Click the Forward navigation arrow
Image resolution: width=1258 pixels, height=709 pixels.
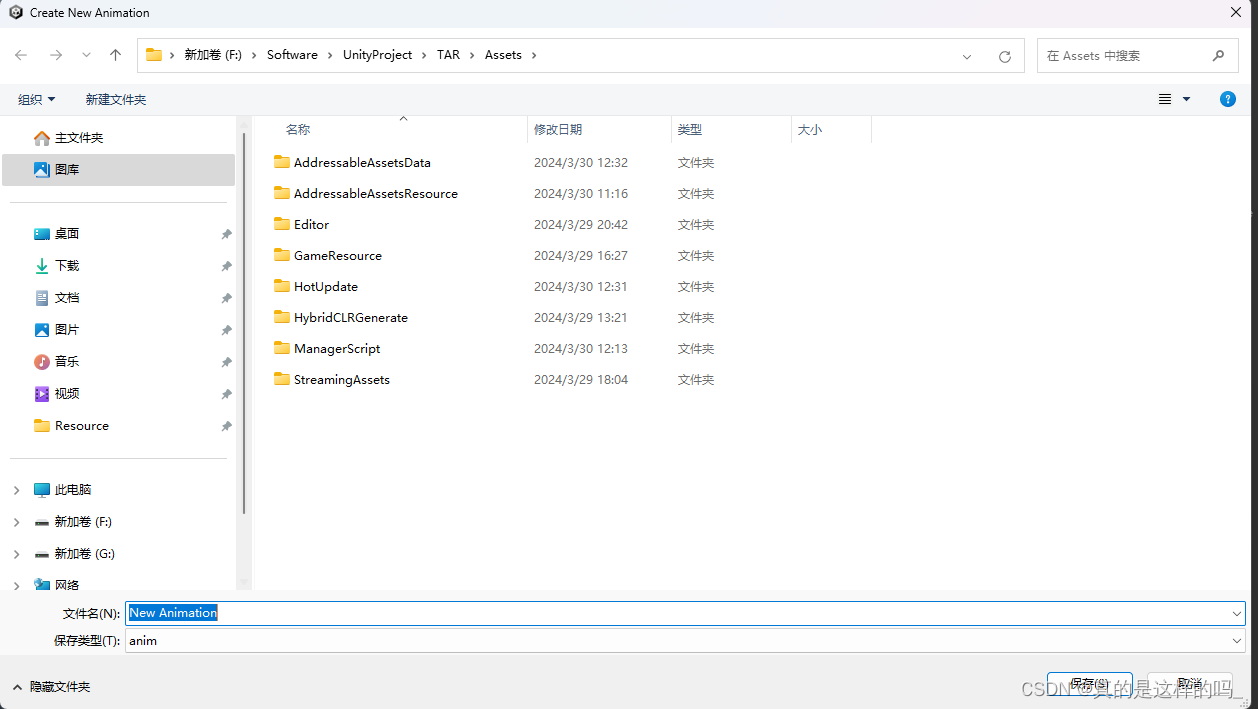coord(56,55)
